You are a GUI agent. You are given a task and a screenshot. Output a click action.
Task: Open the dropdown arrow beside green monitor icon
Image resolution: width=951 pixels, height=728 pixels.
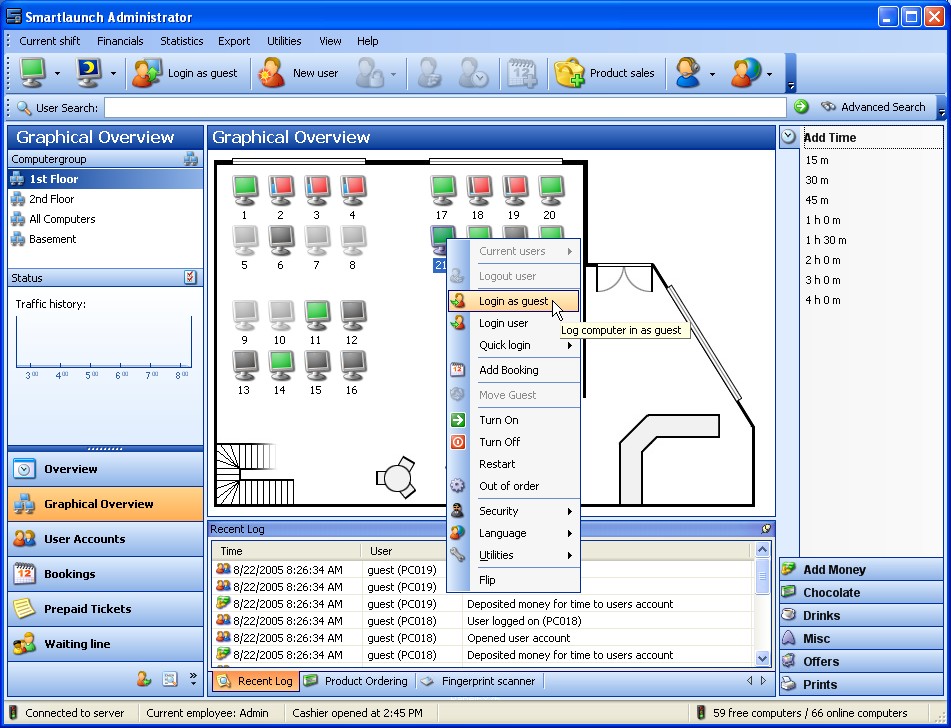pos(57,73)
